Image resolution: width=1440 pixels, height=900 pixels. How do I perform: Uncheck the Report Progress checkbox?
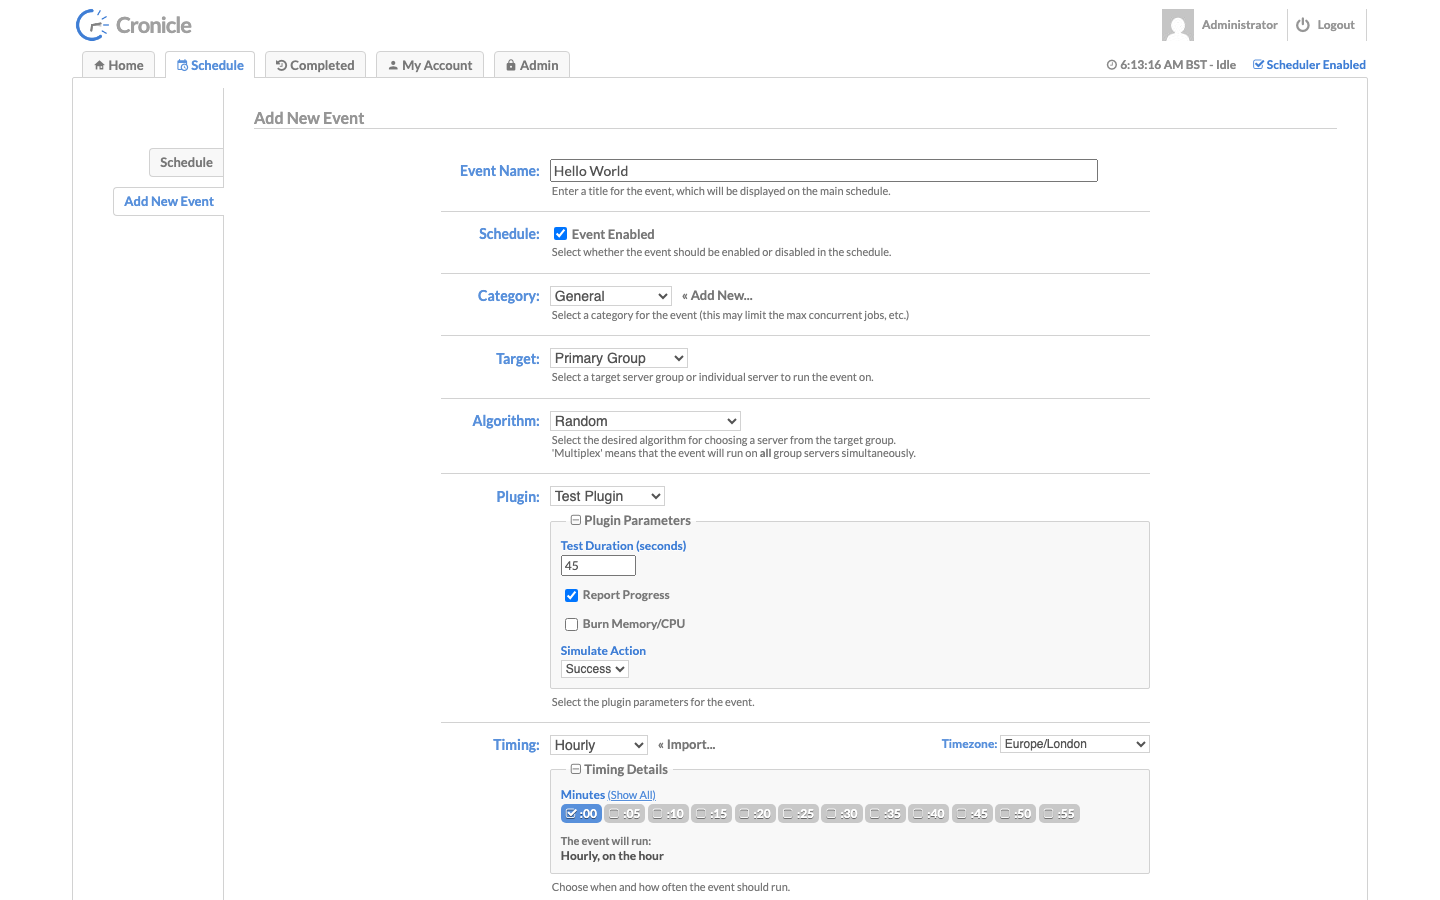click(x=571, y=595)
